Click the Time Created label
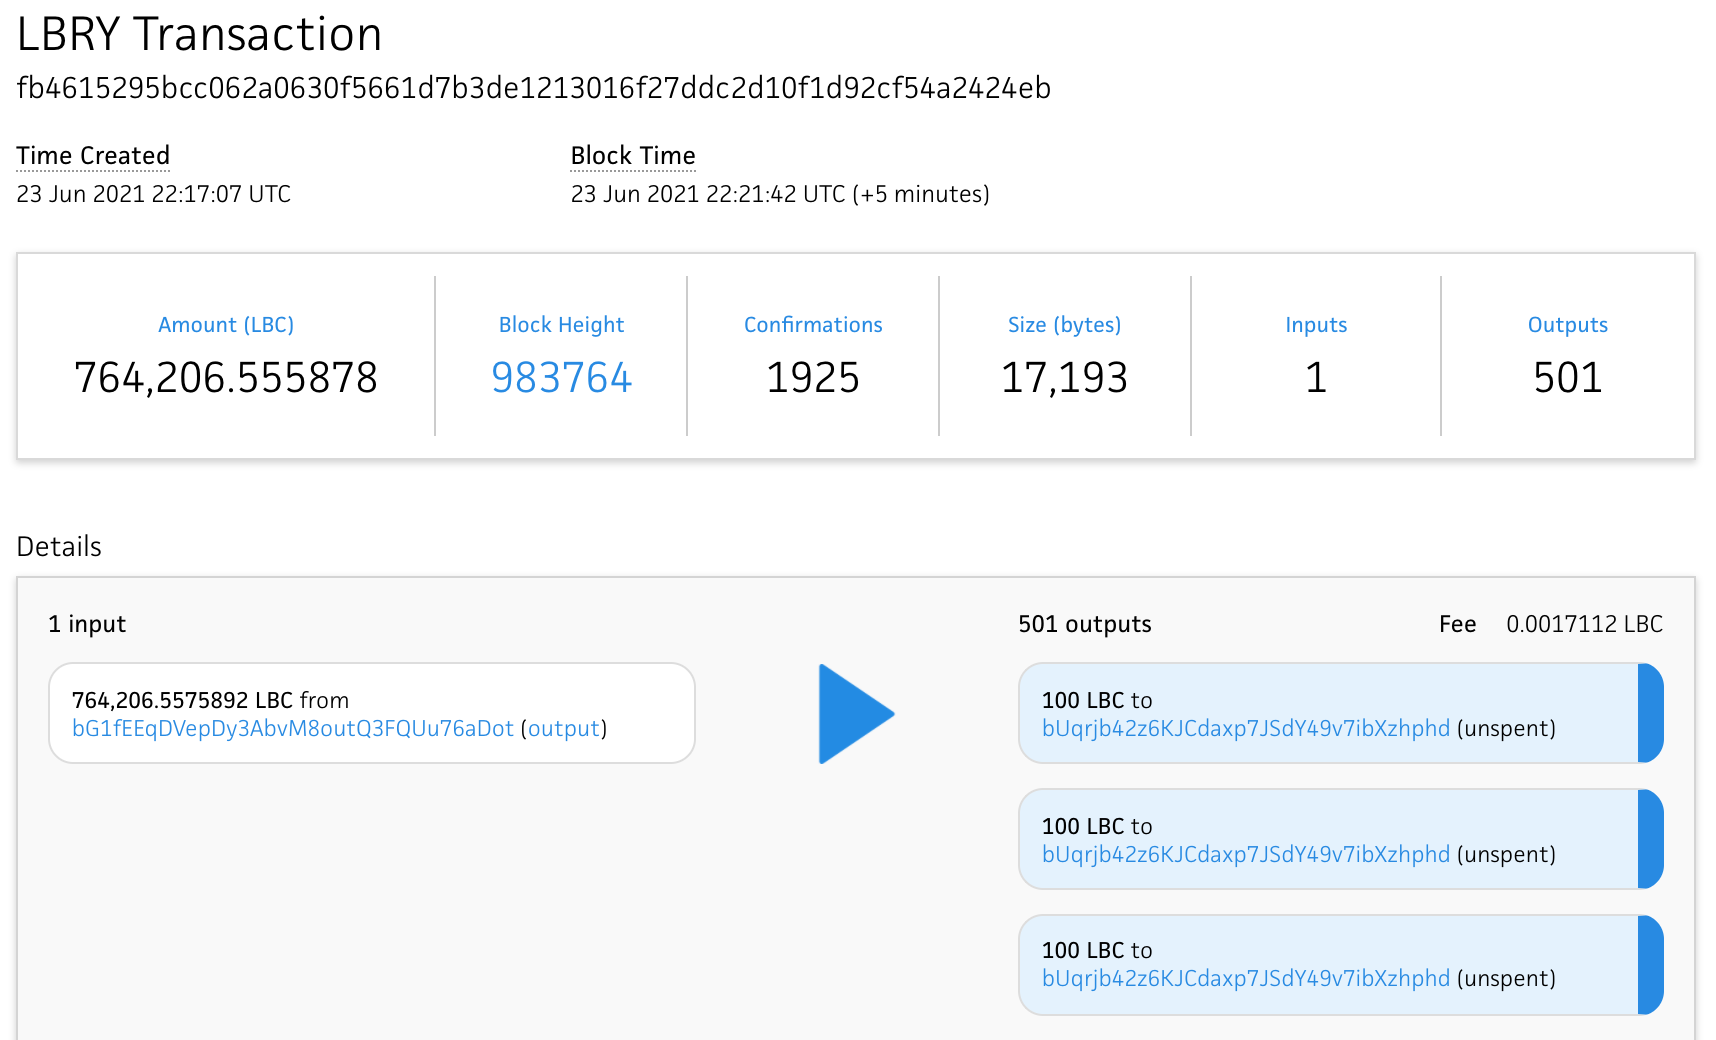 [93, 156]
